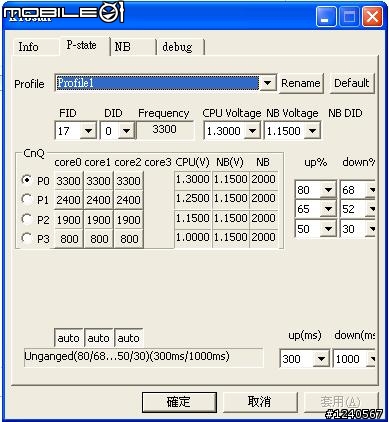Select the P2 radio button
The image size is (389, 422).
(26, 219)
